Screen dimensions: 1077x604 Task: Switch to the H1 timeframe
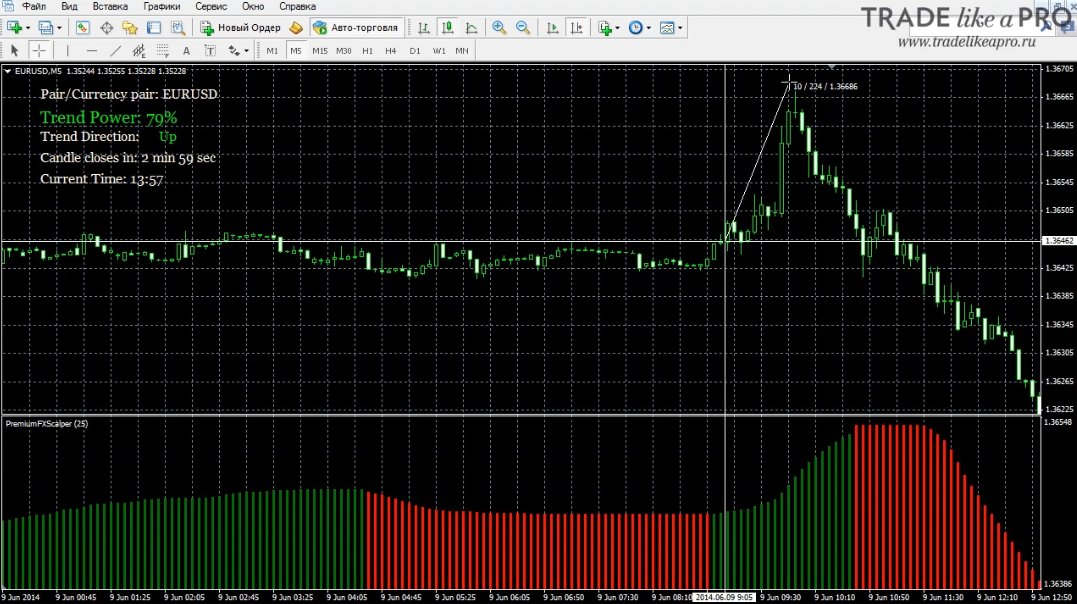[x=367, y=50]
